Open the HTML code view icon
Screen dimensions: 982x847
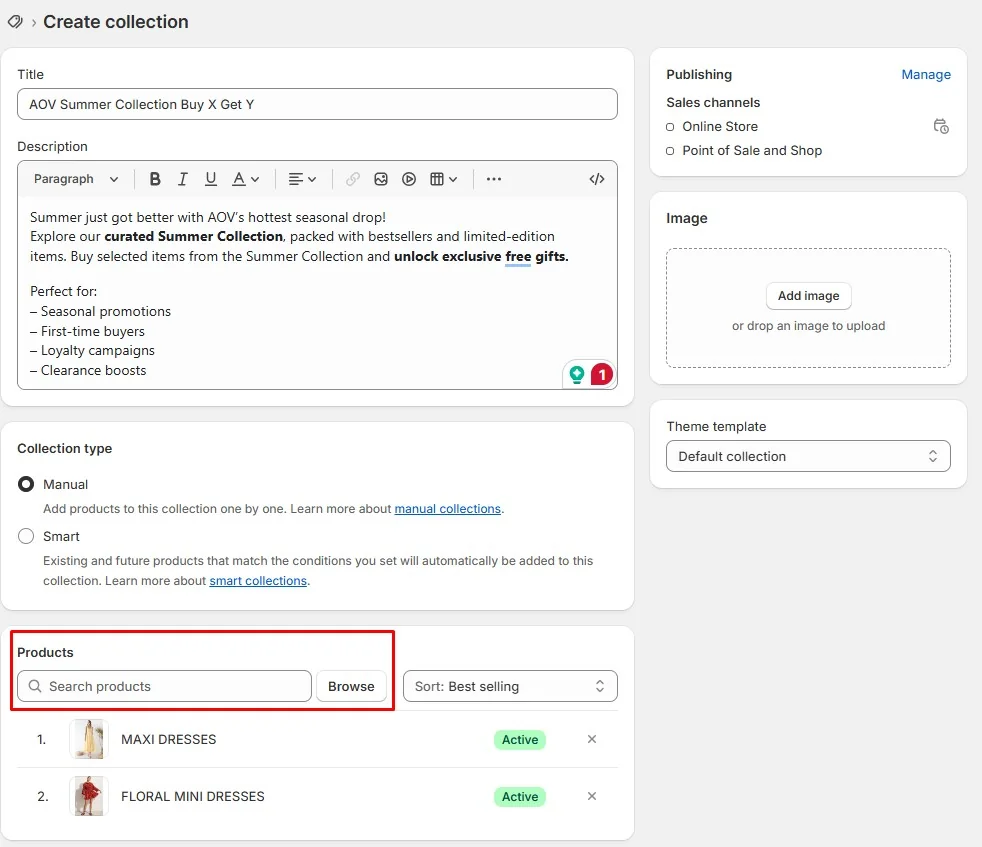click(597, 179)
